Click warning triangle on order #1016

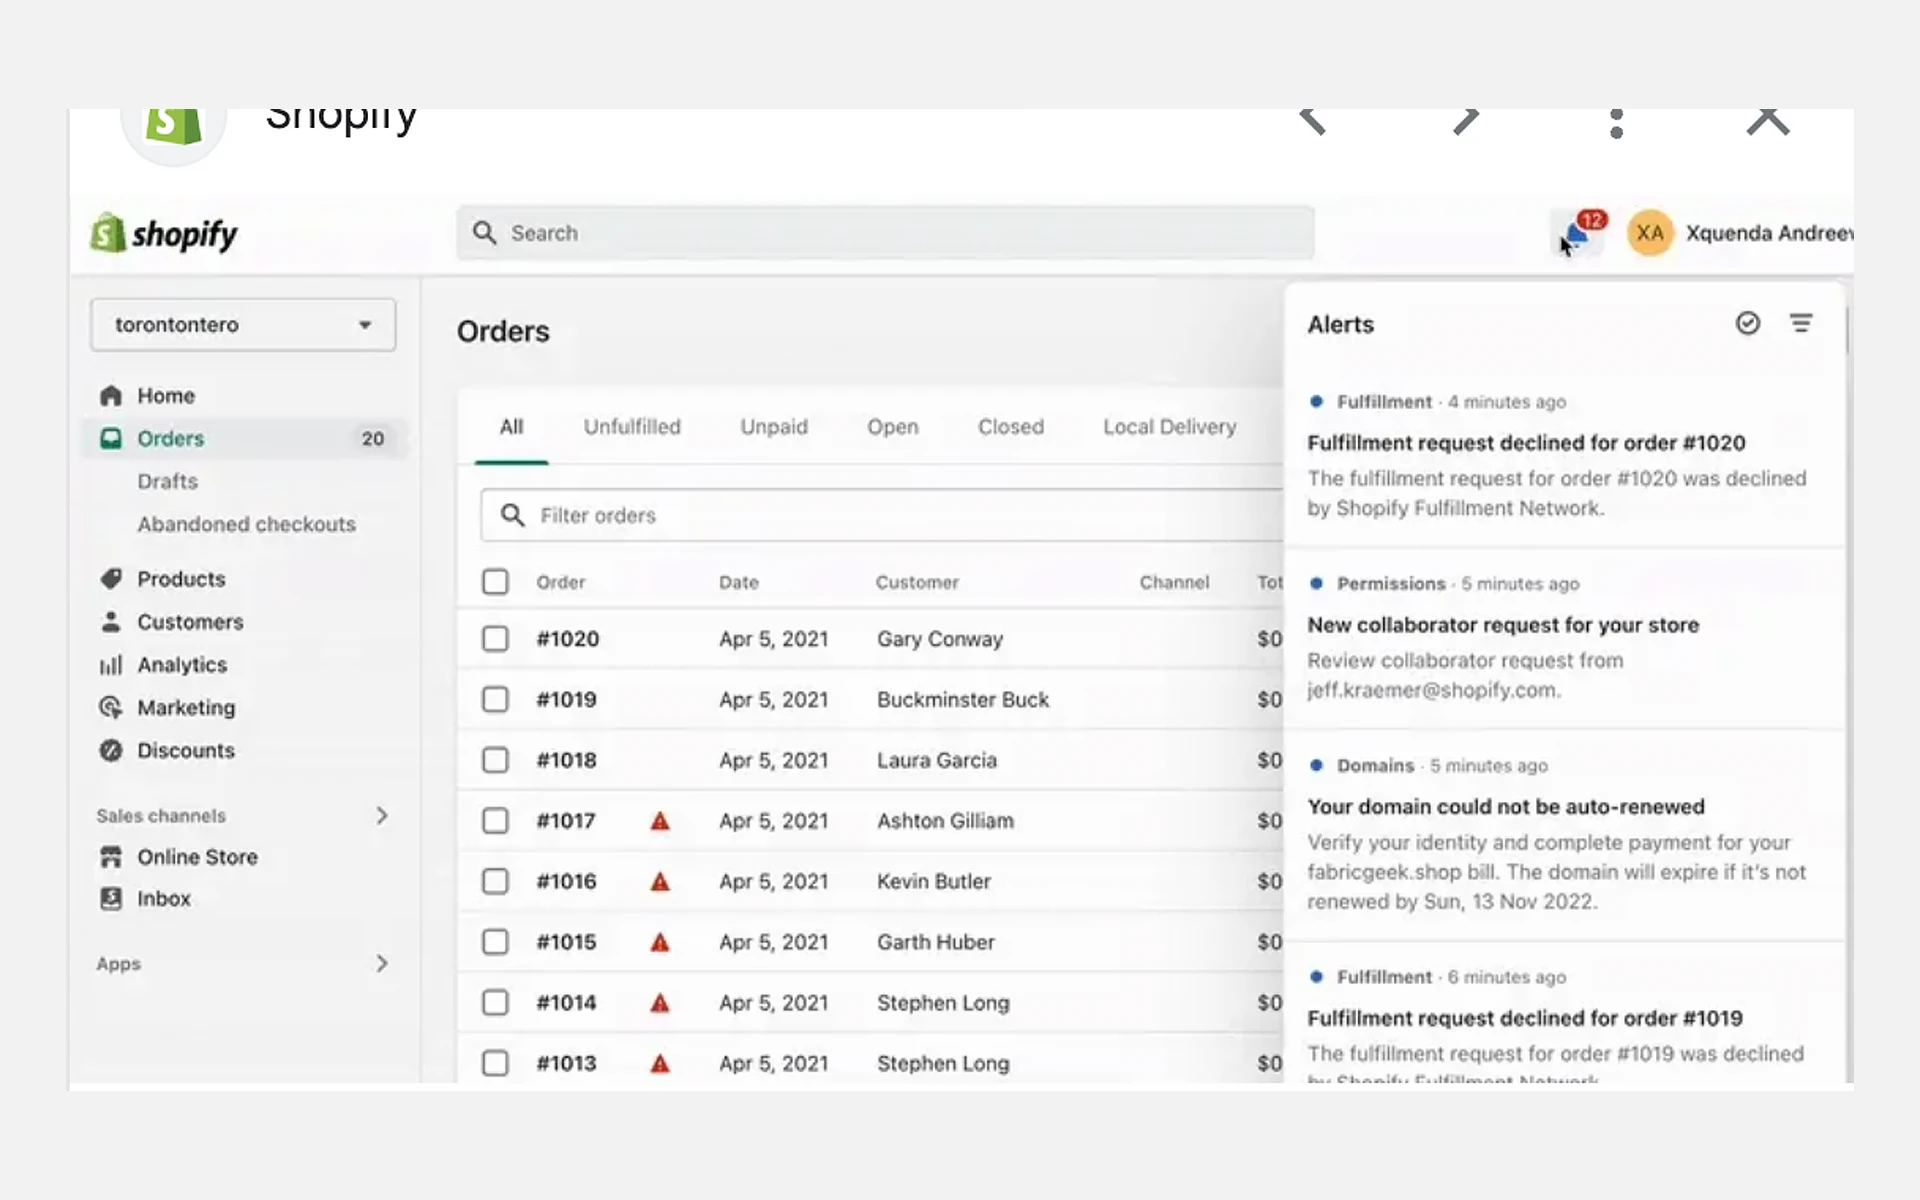click(660, 882)
